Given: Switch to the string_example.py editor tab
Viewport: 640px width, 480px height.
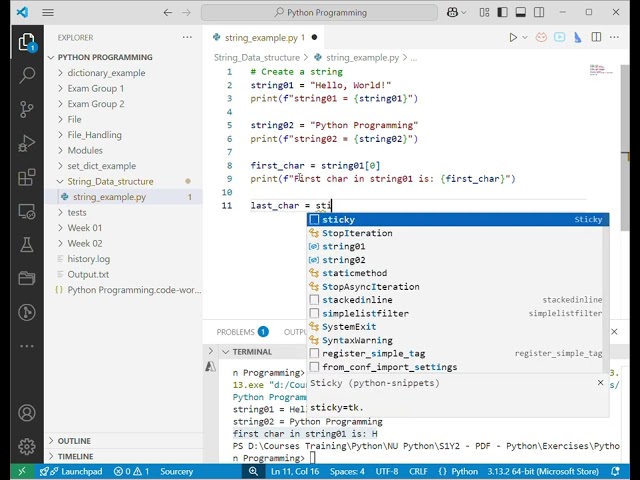Looking at the screenshot, I should [x=264, y=38].
